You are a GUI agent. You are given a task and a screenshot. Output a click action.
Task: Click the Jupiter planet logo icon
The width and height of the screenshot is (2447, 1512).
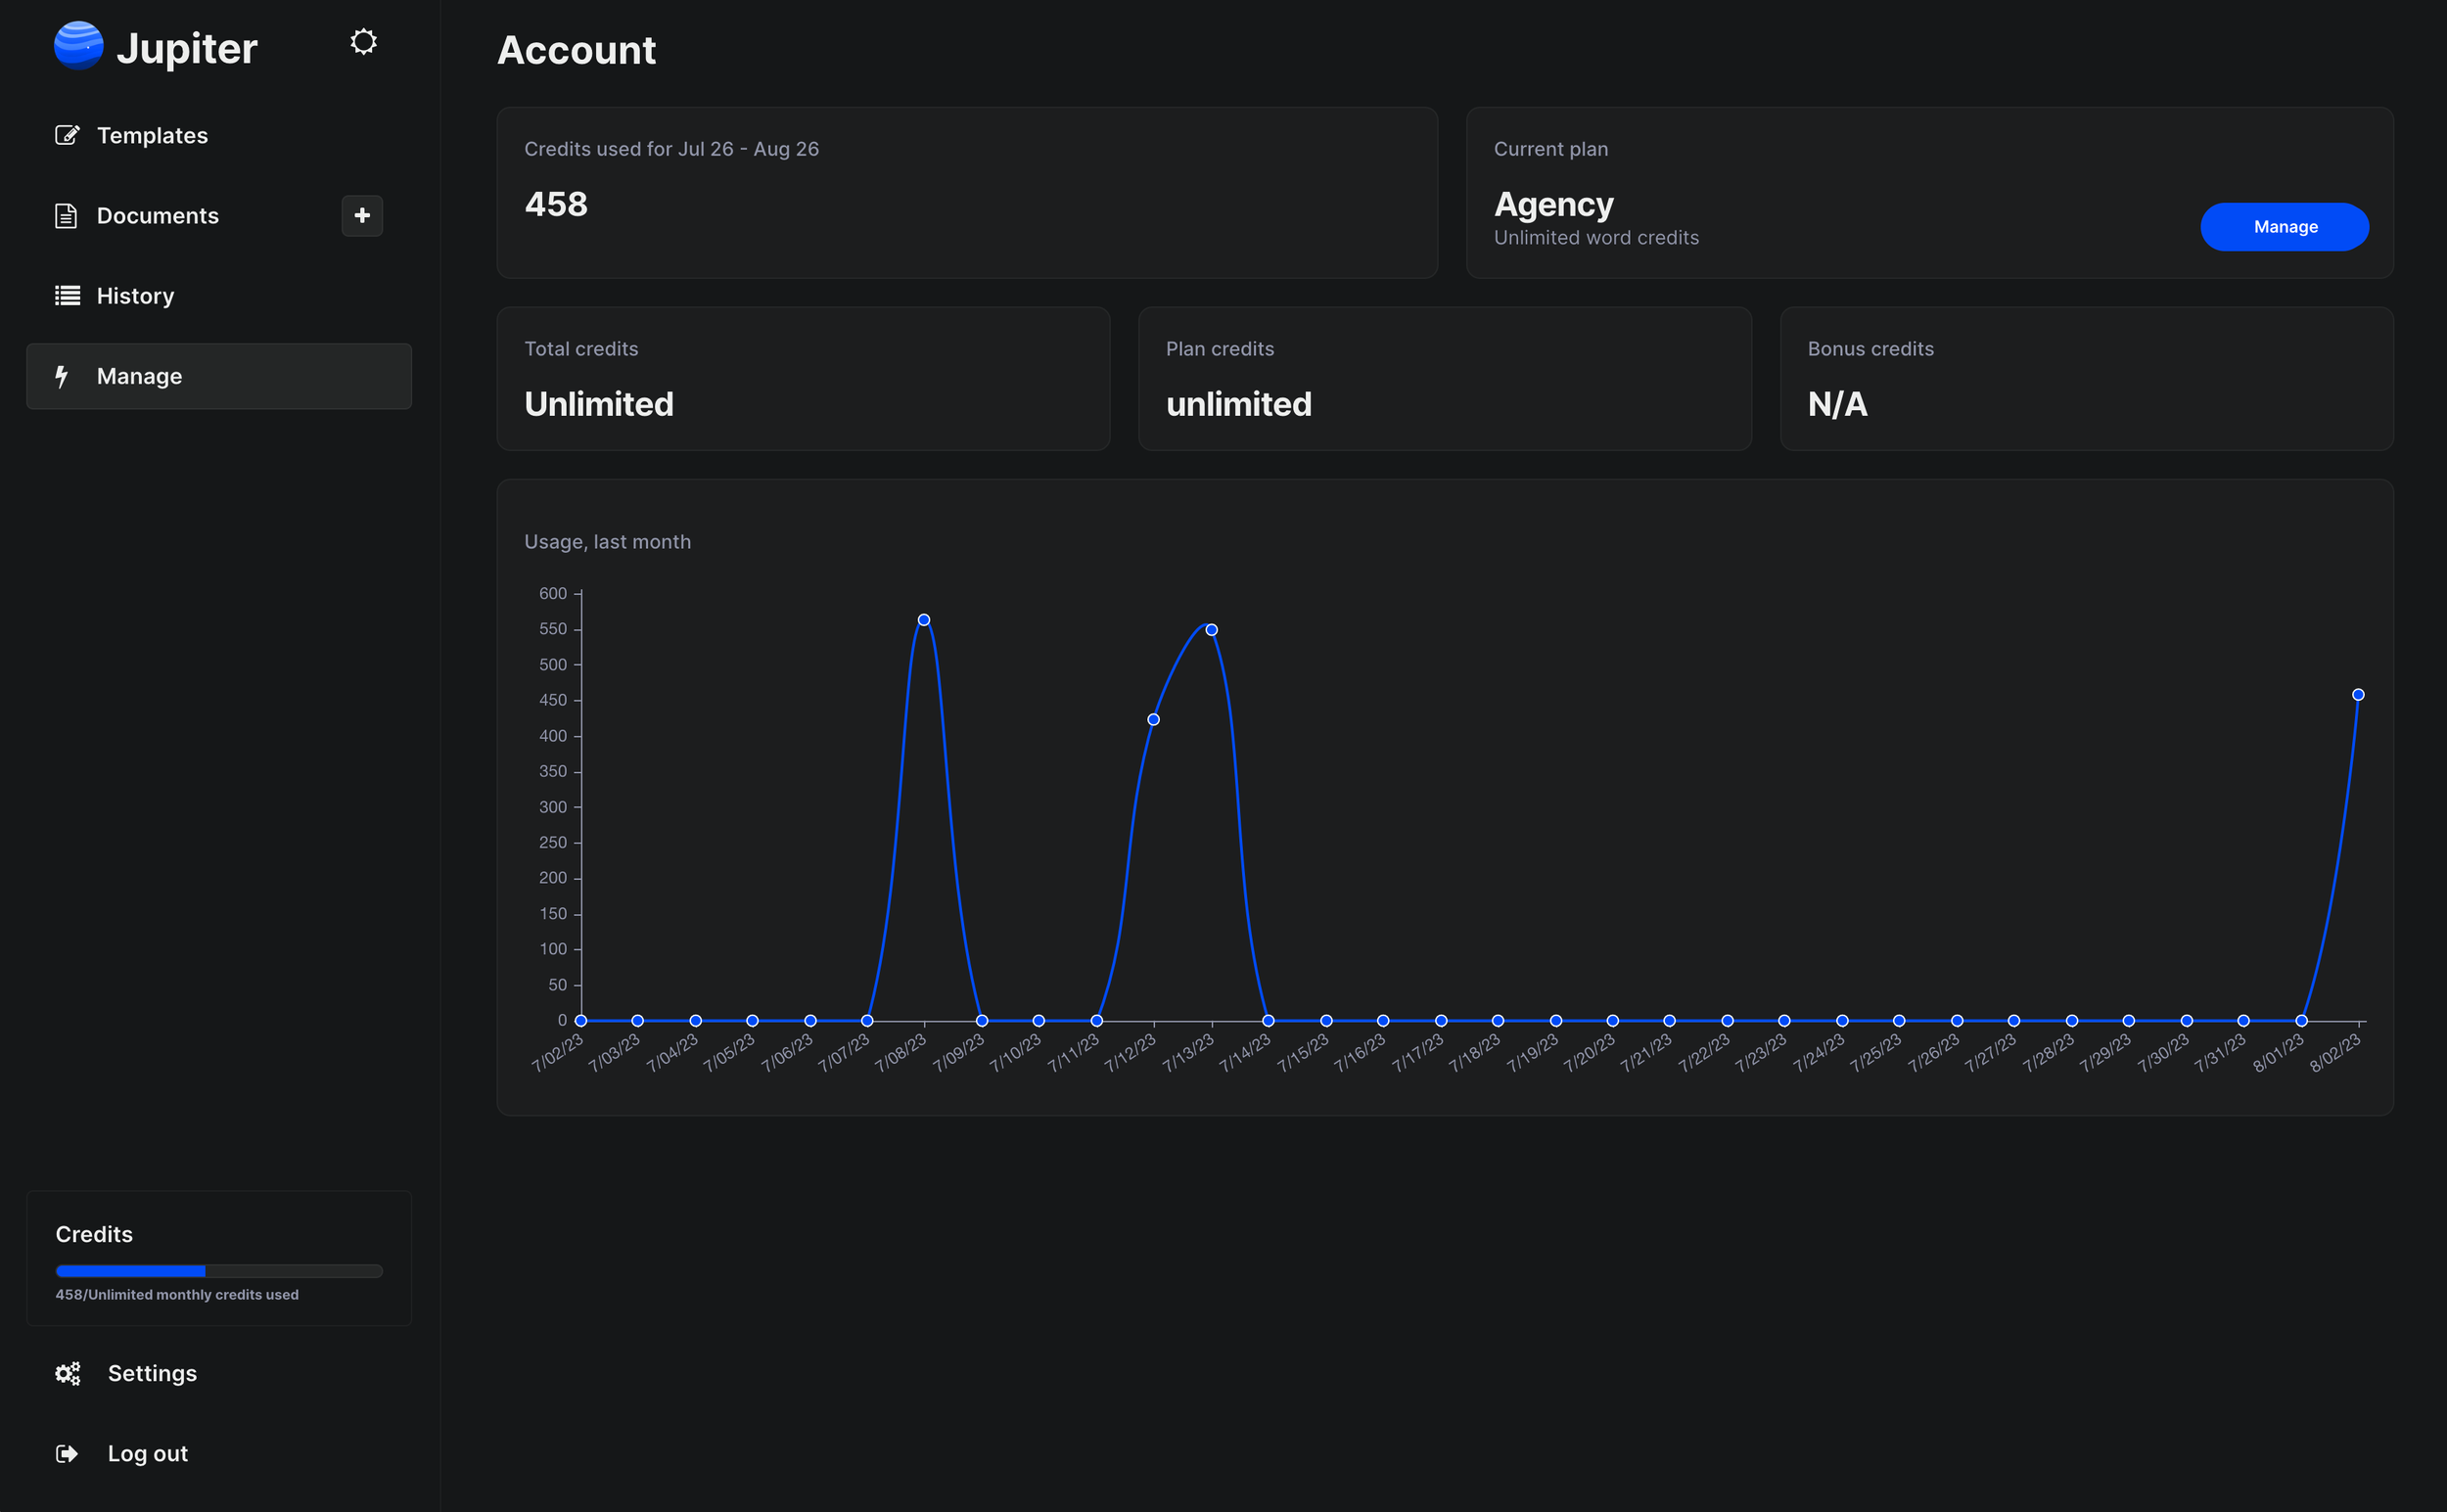pyautogui.click(x=78, y=46)
